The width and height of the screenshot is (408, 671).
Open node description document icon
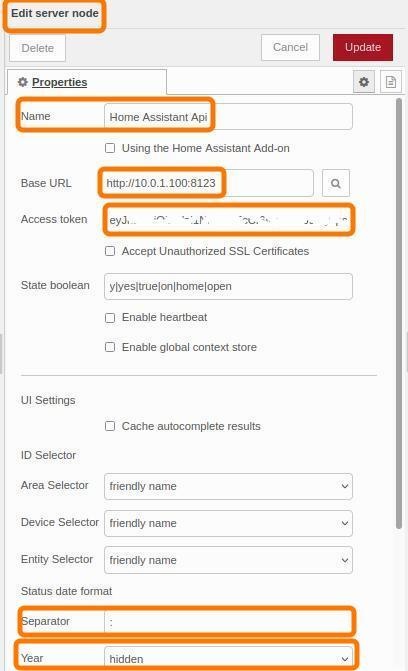(390, 82)
